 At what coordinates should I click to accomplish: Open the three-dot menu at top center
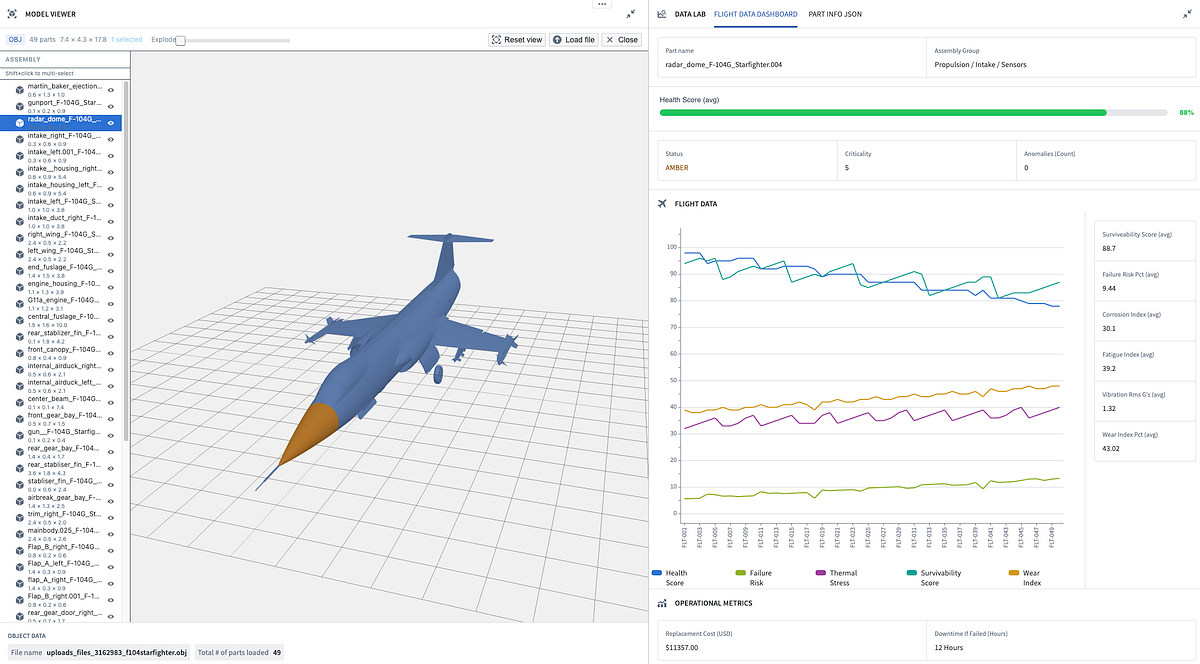(x=601, y=4)
